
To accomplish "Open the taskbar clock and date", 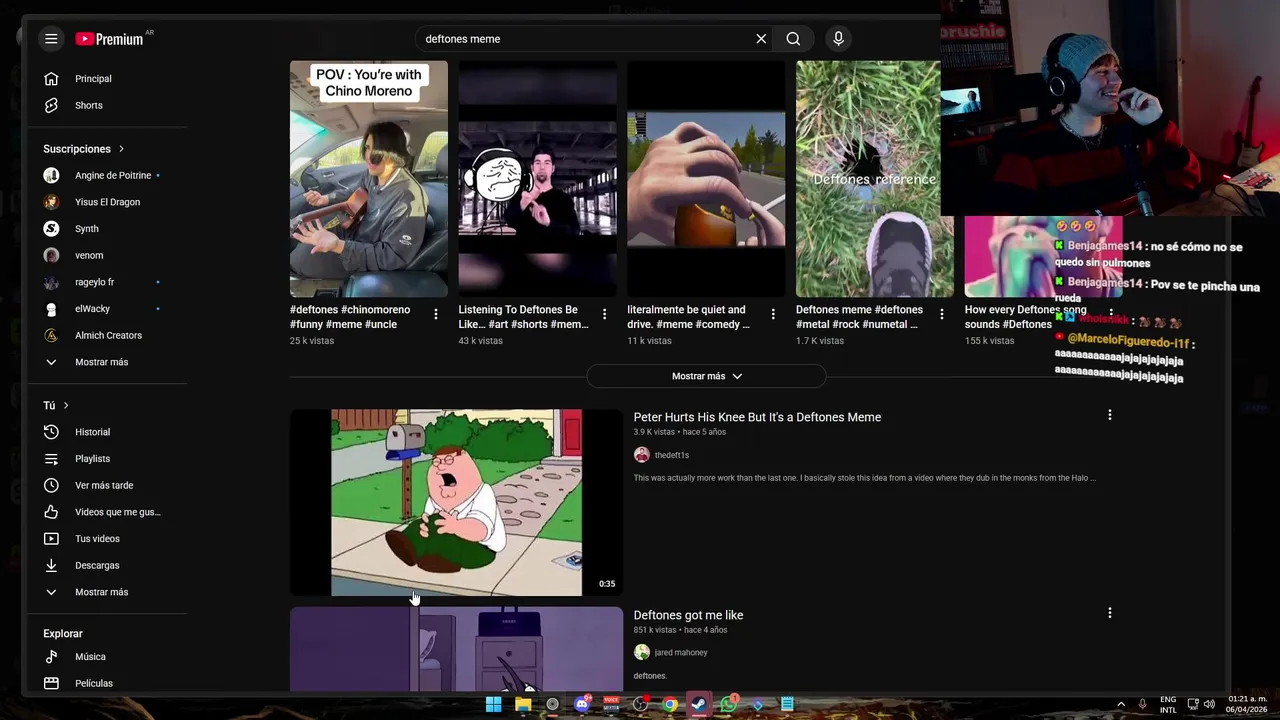I will tap(1247, 704).
